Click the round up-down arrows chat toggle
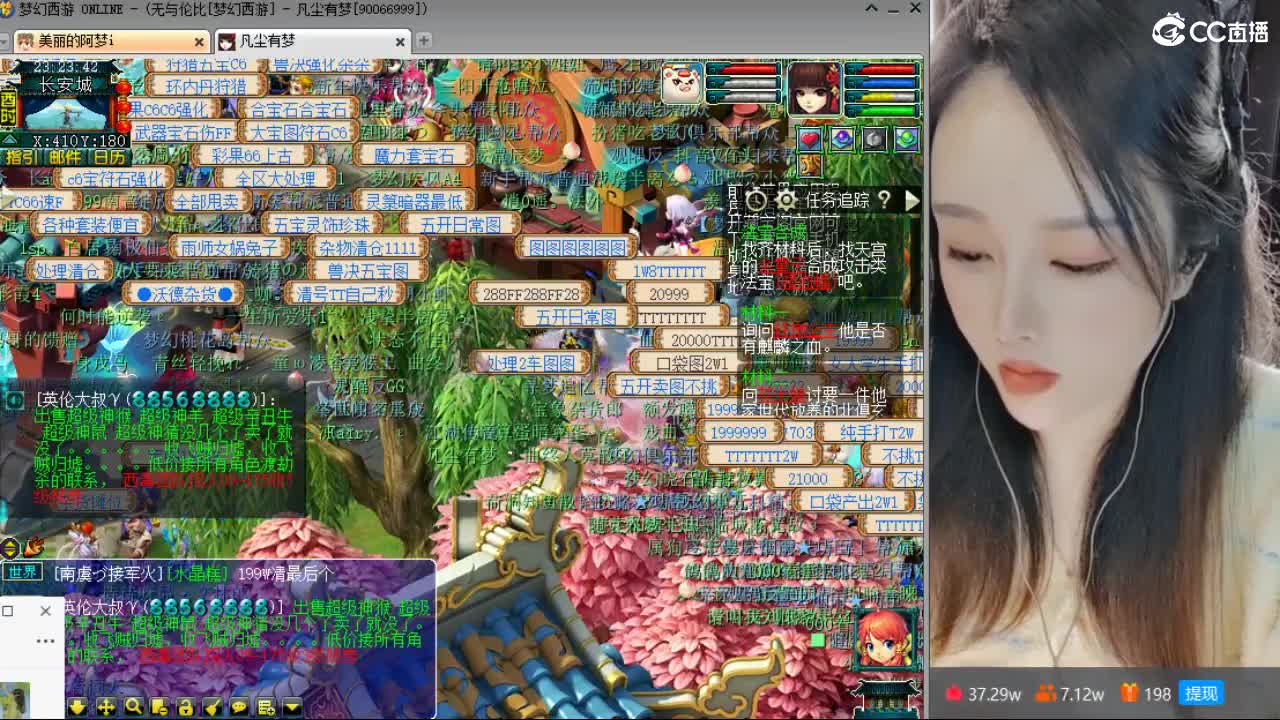The width and height of the screenshot is (1280, 720). coord(10,547)
